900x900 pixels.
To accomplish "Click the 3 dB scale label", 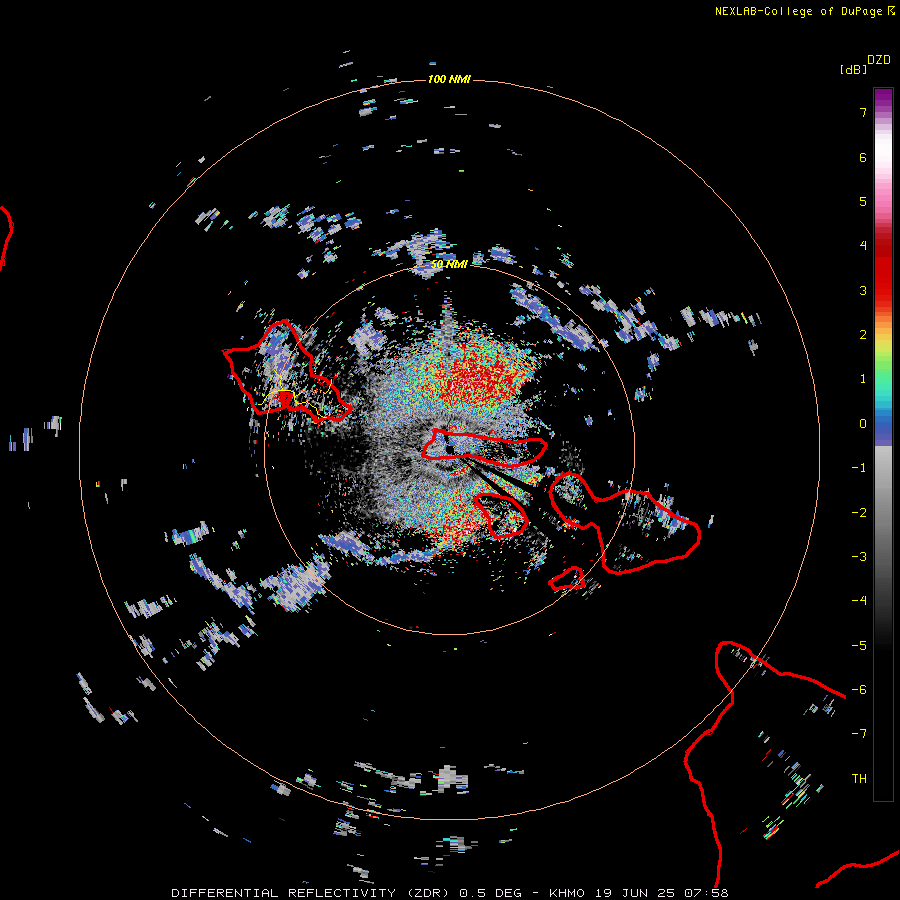I will coord(863,290).
